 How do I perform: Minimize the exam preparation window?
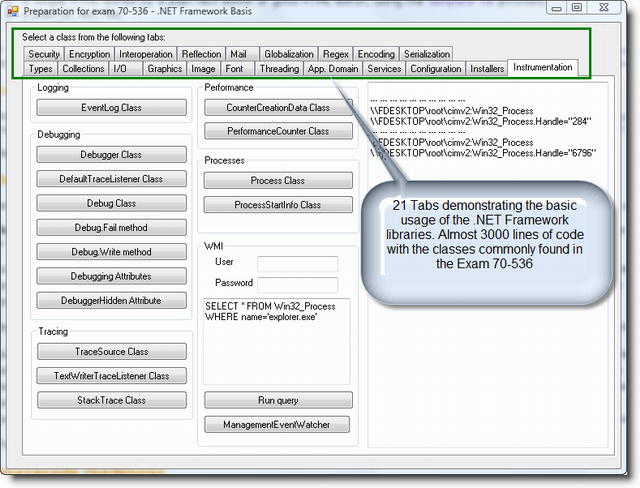click(x=557, y=8)
